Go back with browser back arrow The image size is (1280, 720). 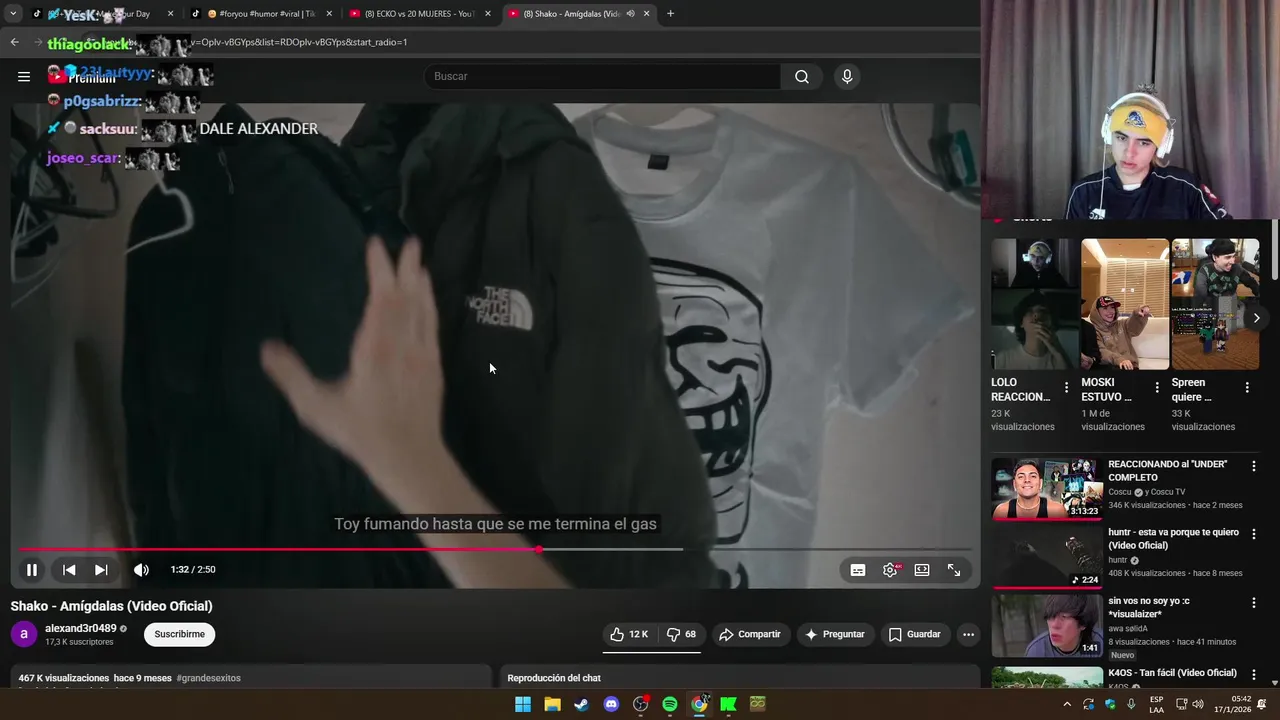click(x=14, y=42)
